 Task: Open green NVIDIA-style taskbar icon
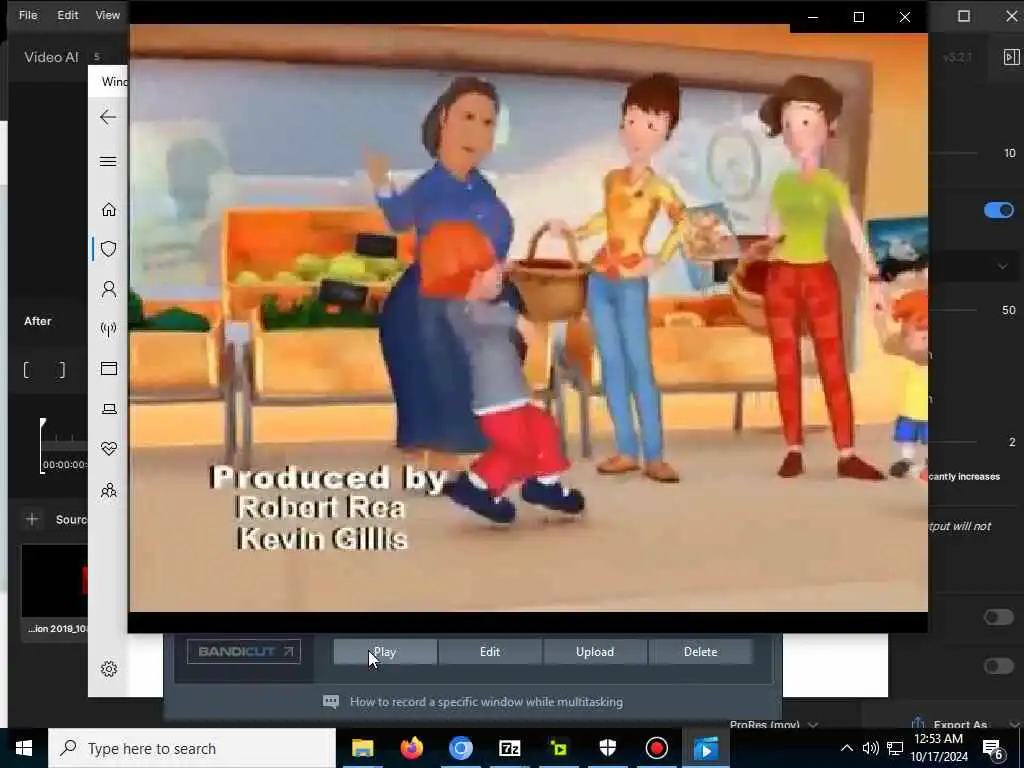(x=559, y=748)
